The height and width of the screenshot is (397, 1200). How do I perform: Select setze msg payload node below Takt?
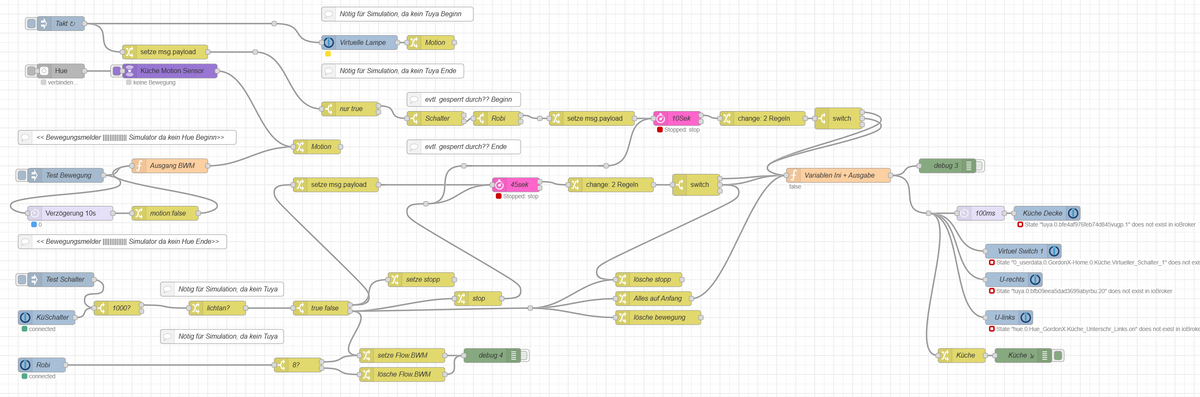[165, 52]
